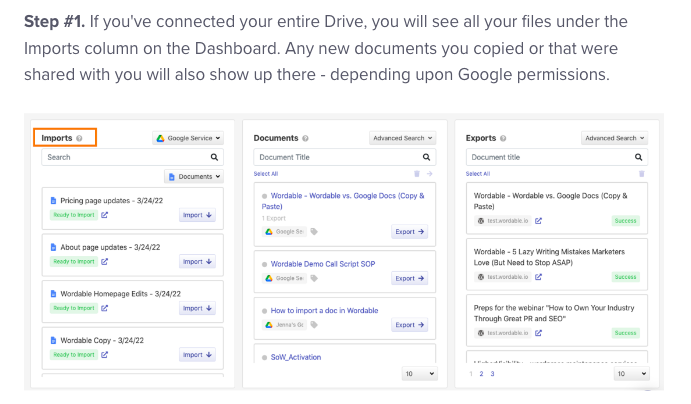
Task: Click Select All in Documents column
Action: [x=266, y=174]
